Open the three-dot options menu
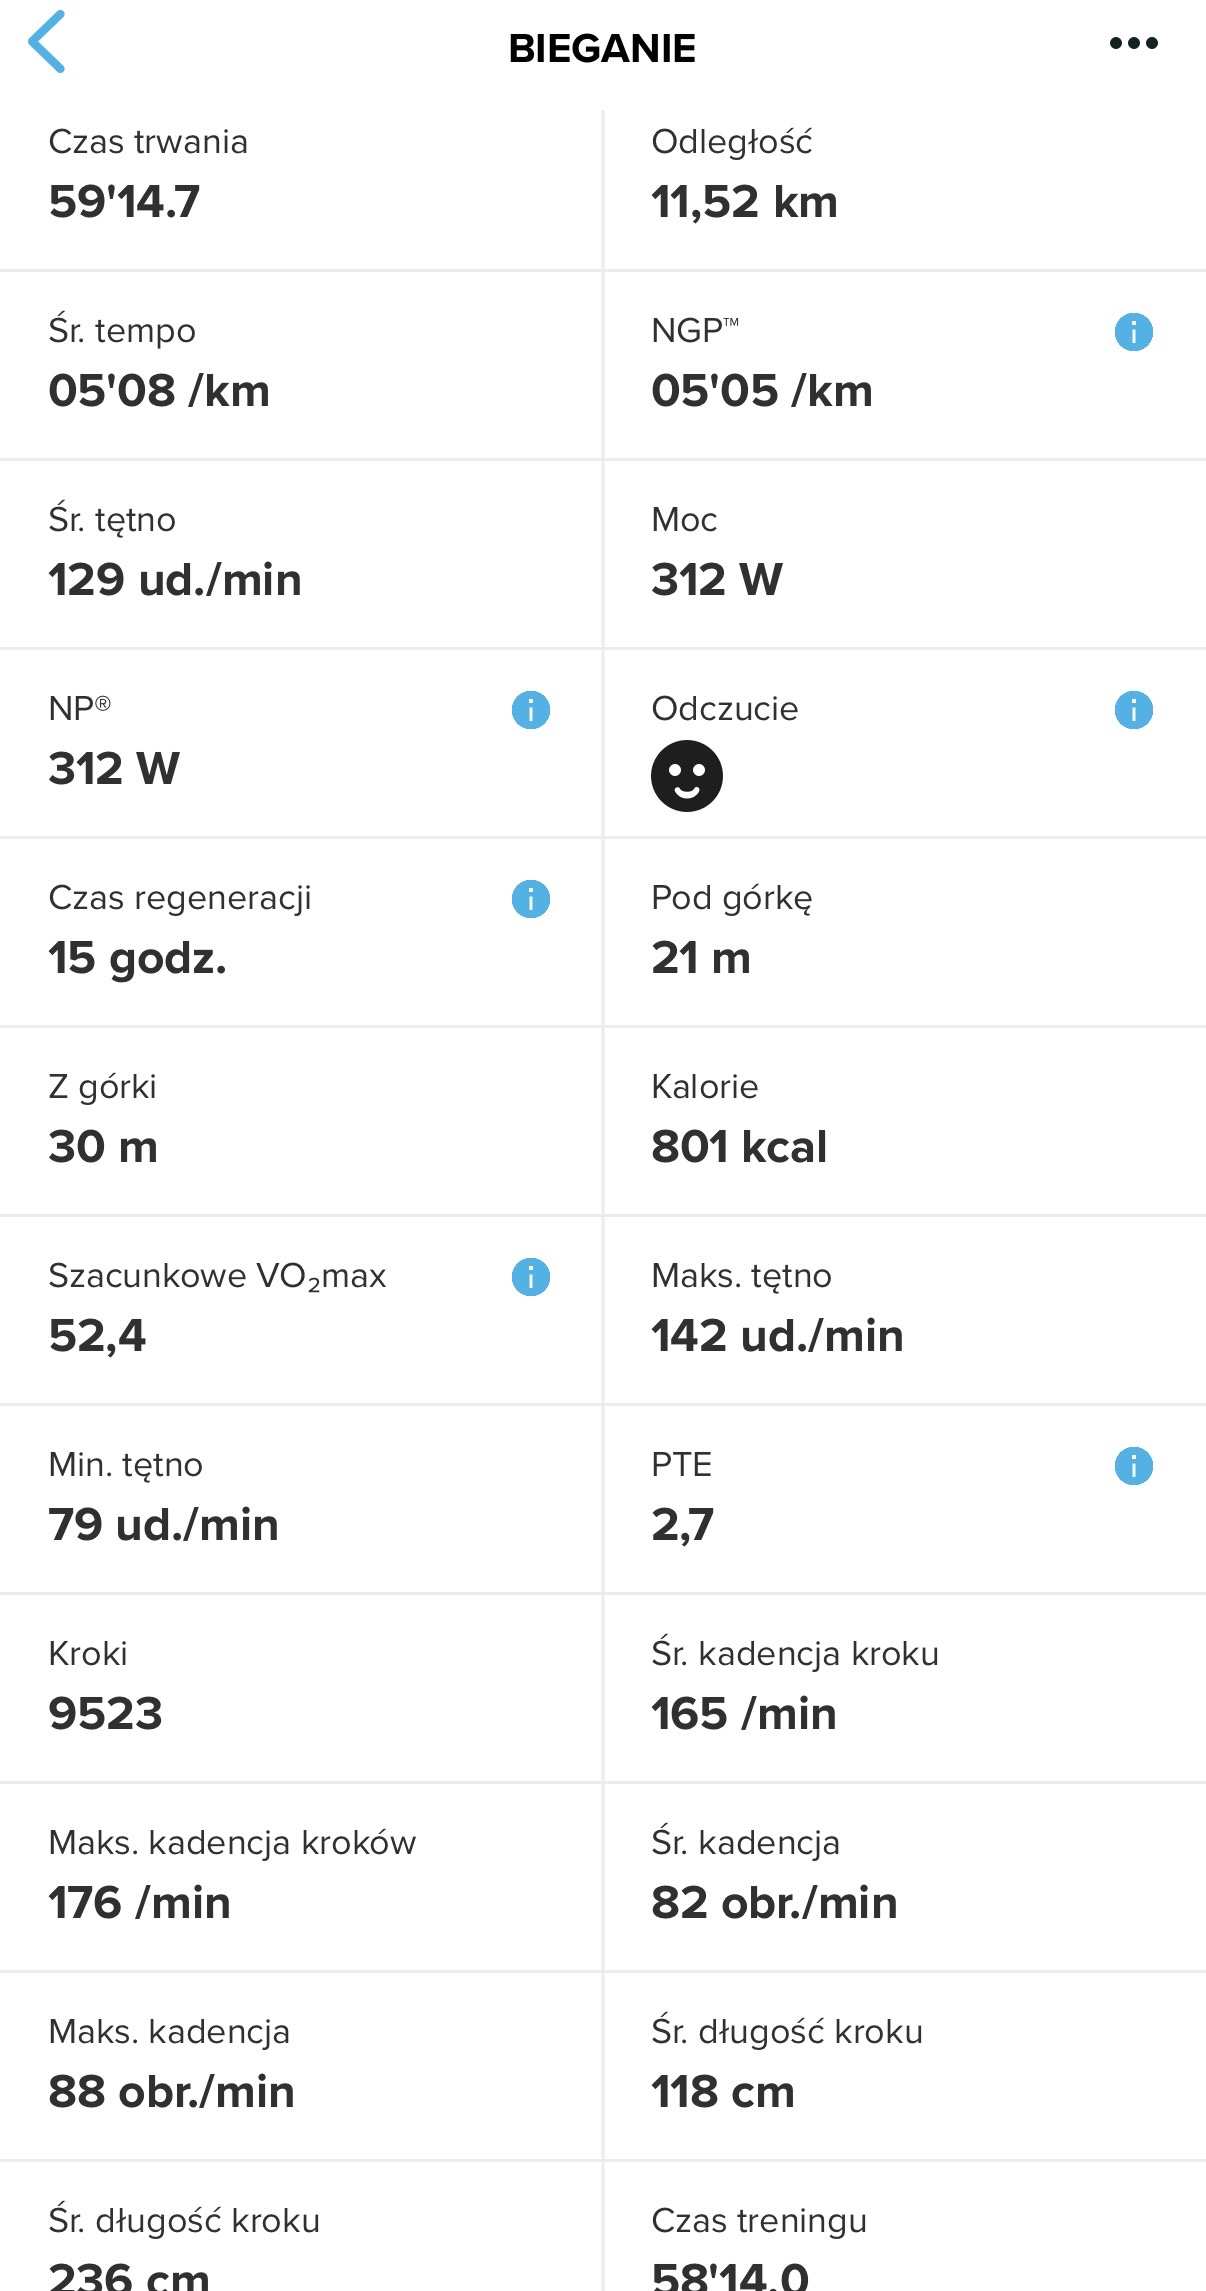 click(1133, 43)
